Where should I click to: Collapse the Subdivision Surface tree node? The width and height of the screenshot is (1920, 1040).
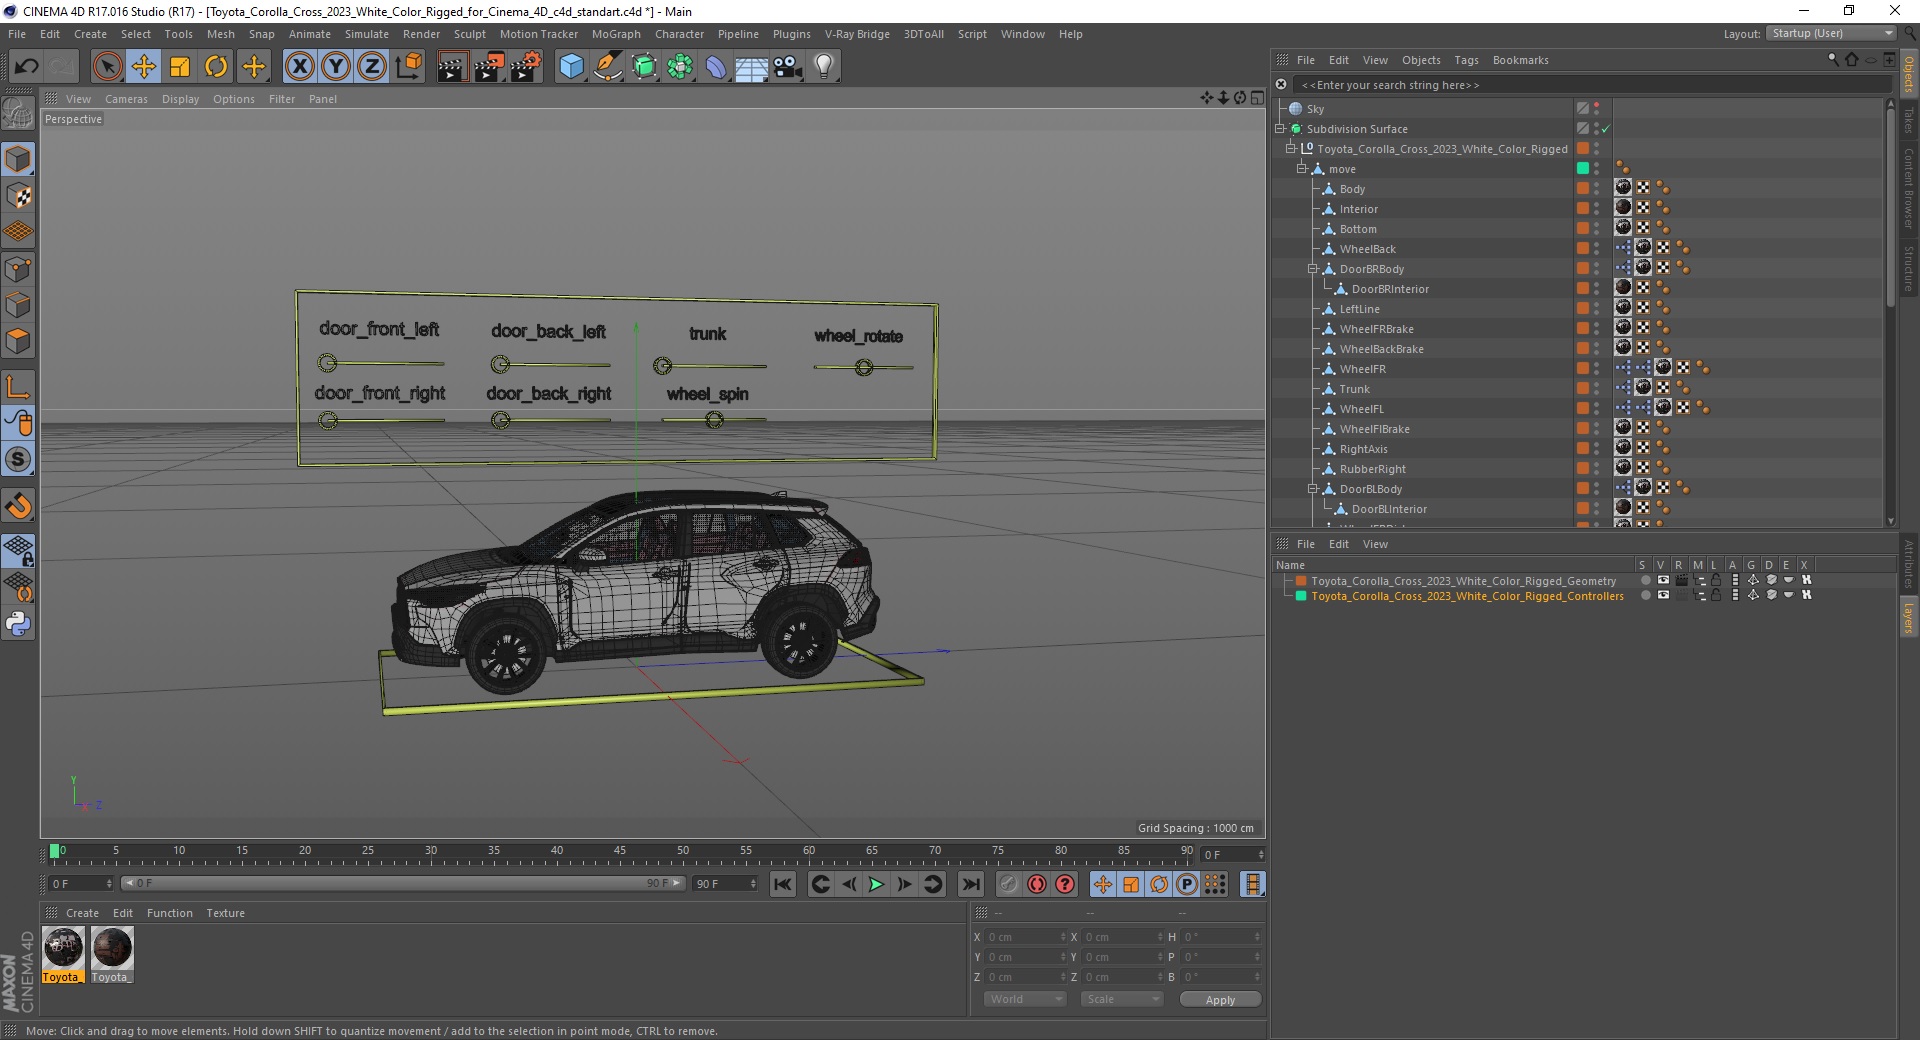point(1279,129)
